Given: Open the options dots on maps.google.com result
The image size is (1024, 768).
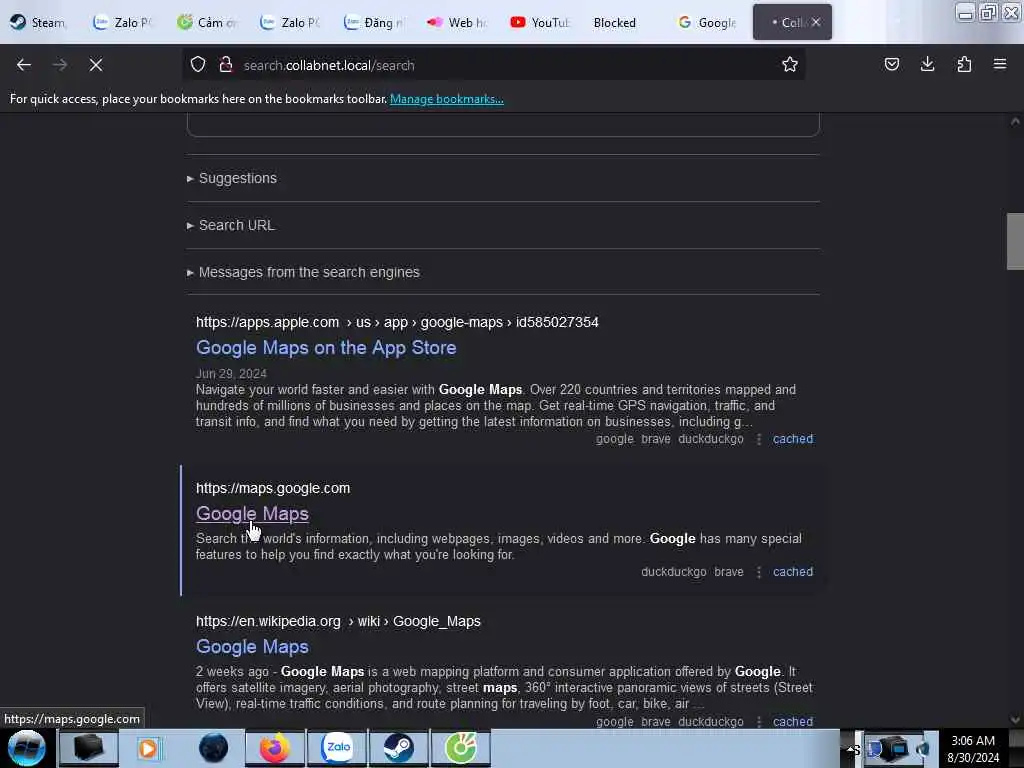Looking at the screenshot, I should [758, 572].
